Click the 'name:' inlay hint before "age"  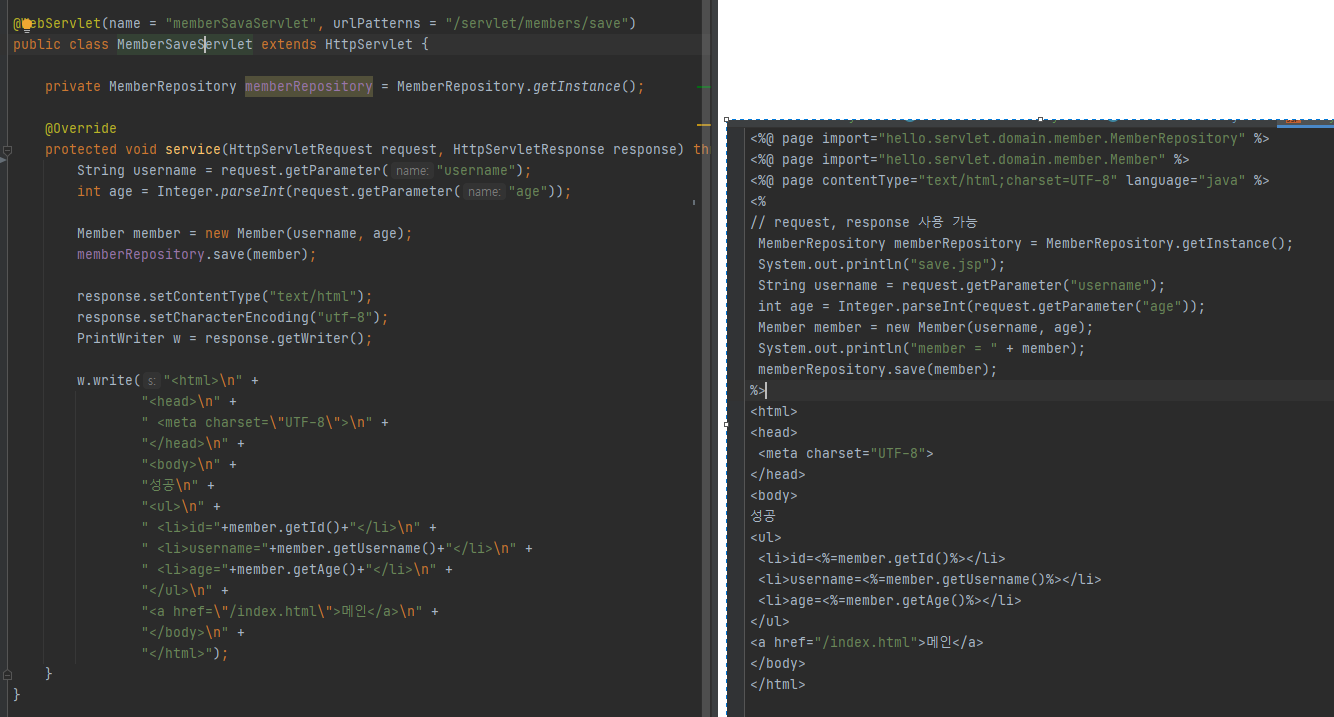tap(483, 192)
